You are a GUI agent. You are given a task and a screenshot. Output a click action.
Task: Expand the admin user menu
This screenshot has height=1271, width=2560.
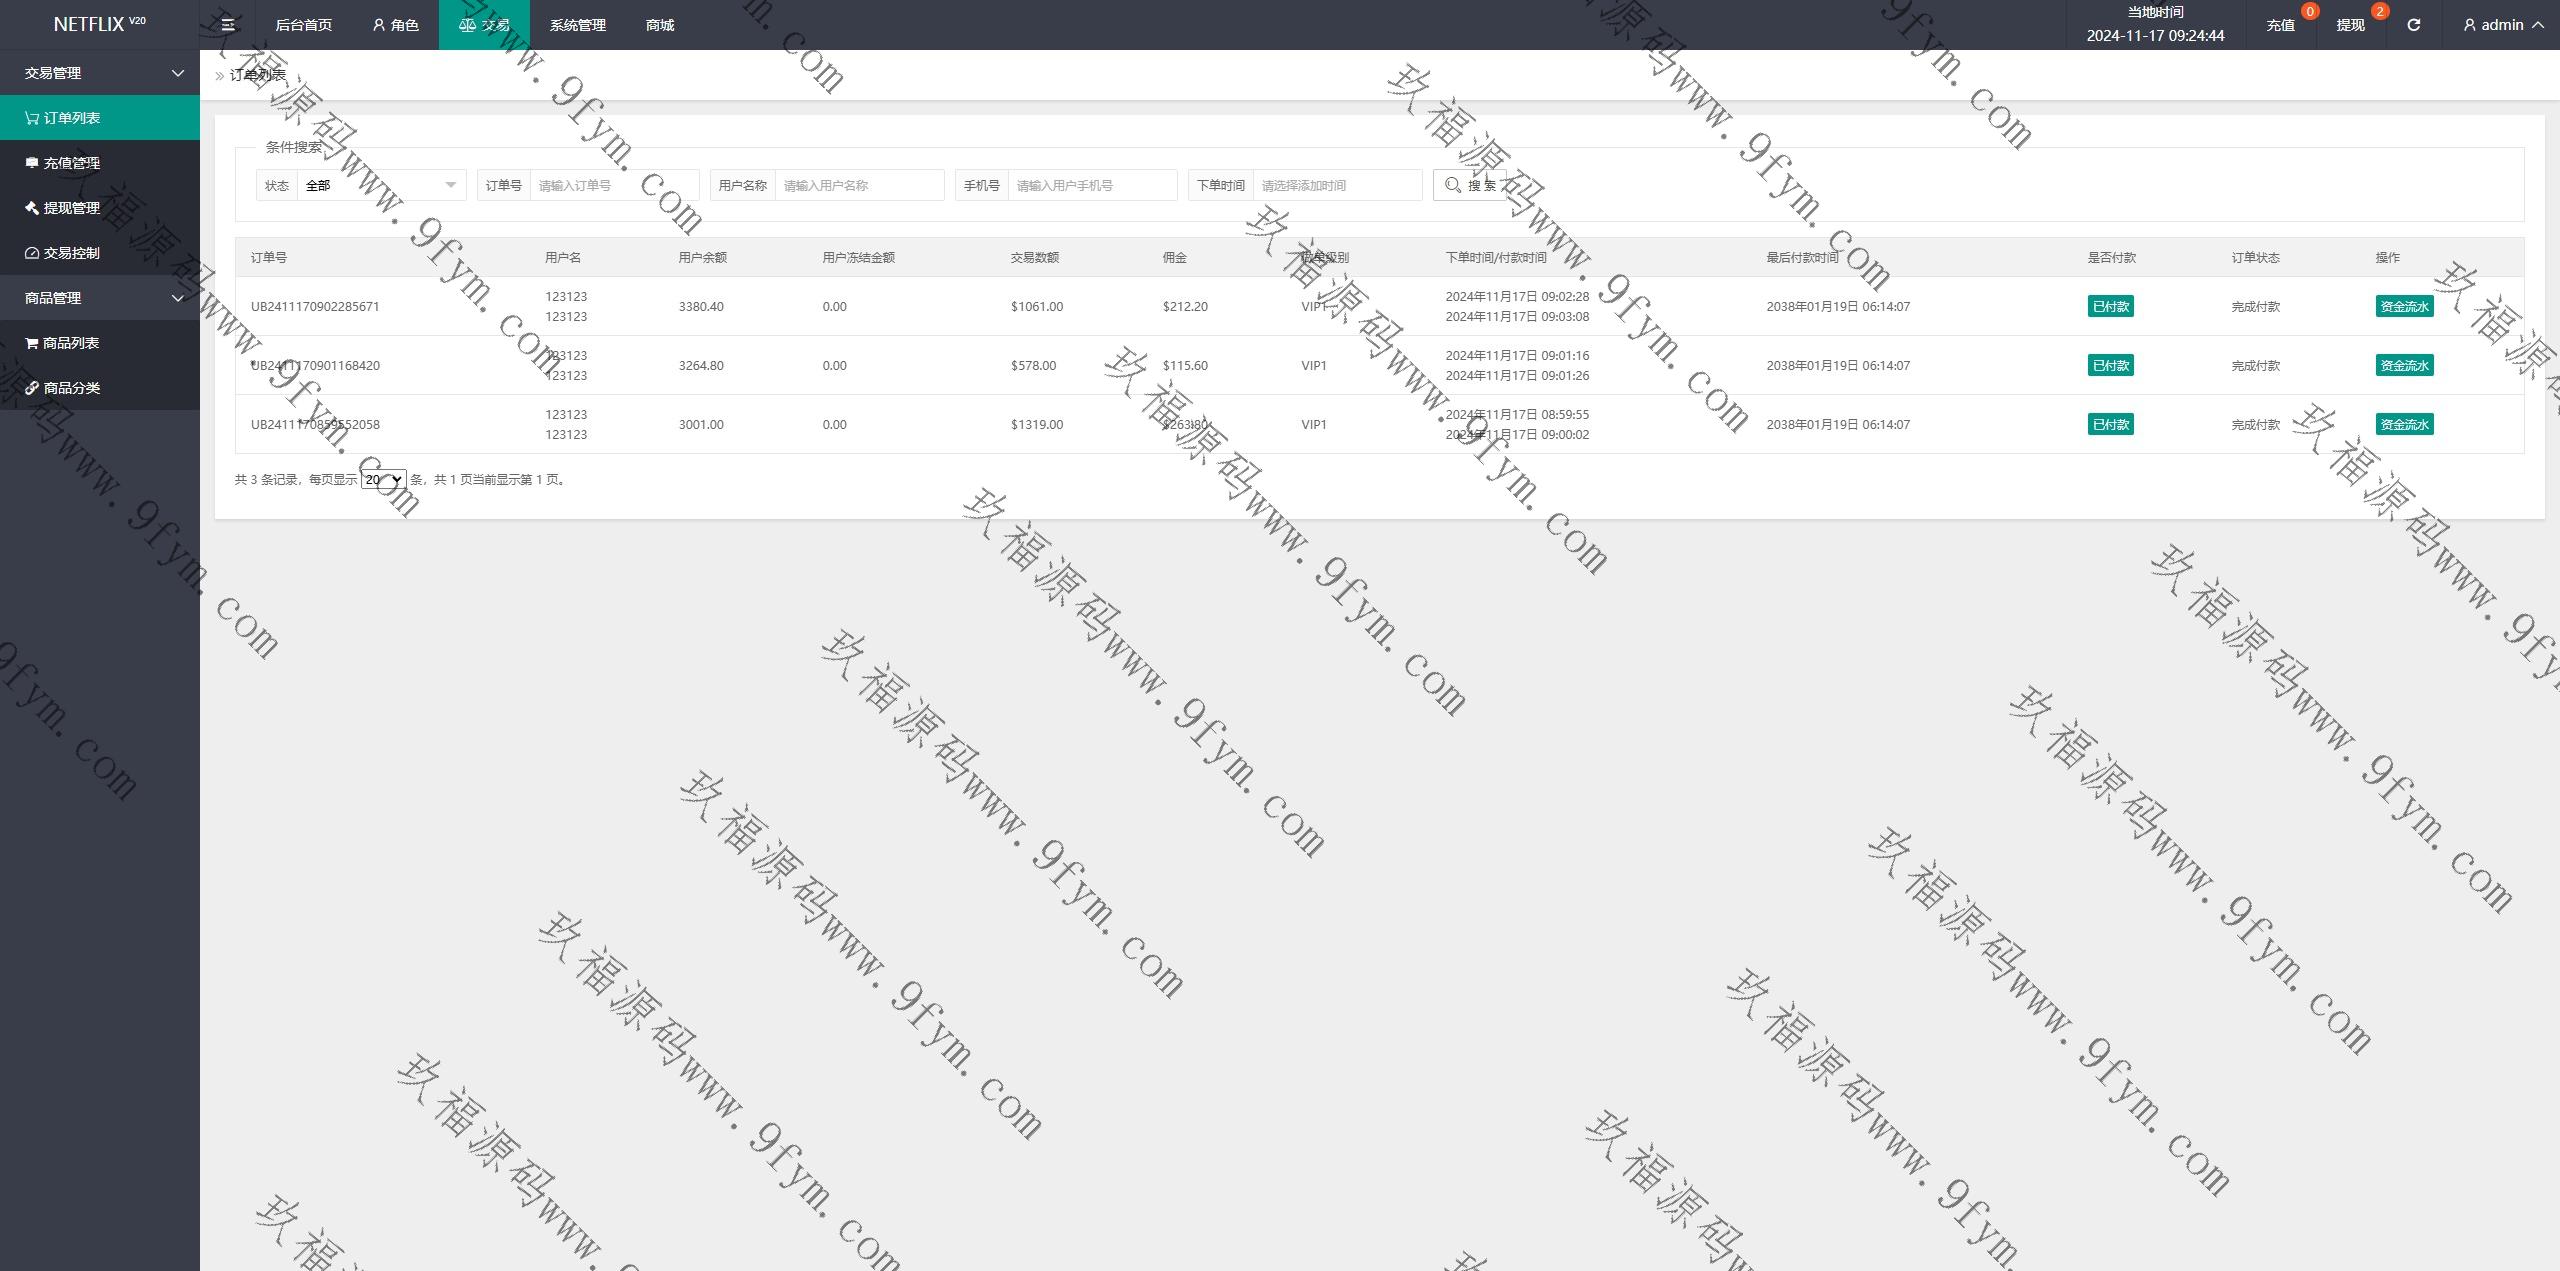(2503, 25)
